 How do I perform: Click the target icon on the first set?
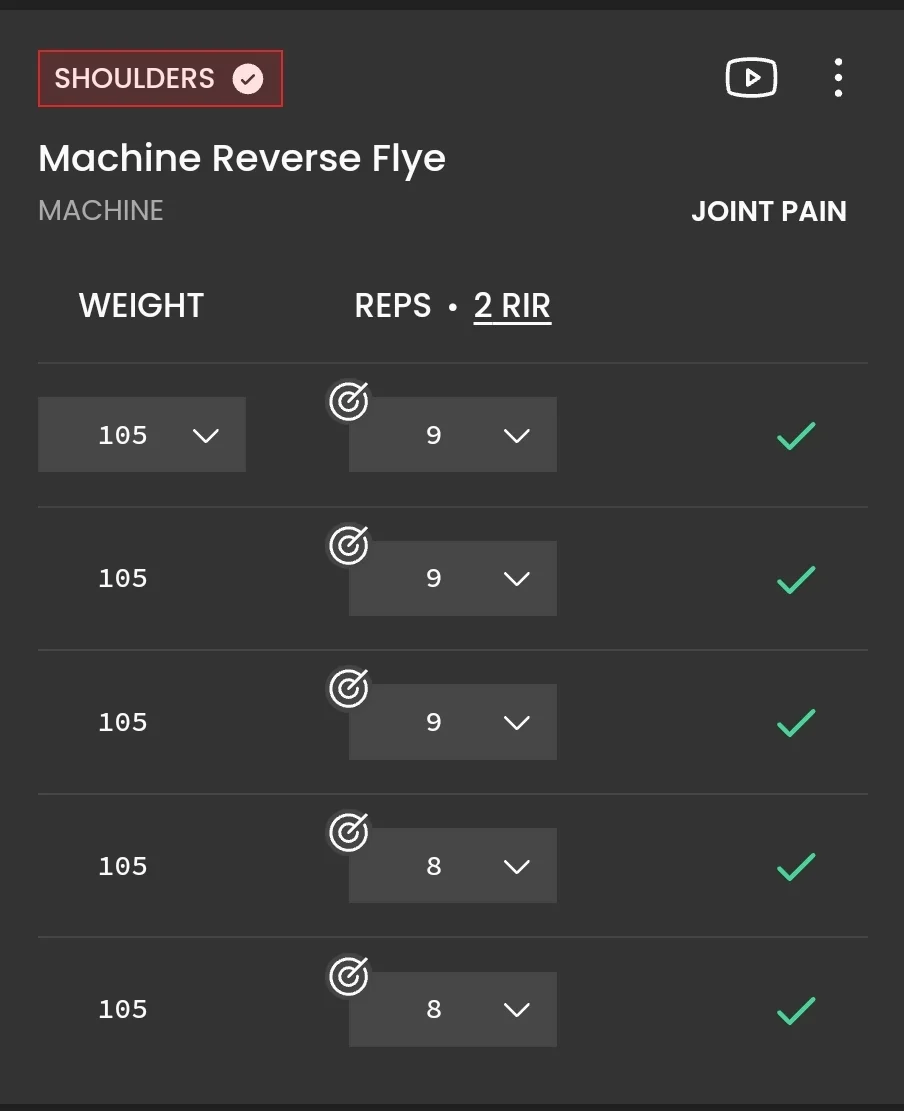pyautogui.click(x=348, y=402)
